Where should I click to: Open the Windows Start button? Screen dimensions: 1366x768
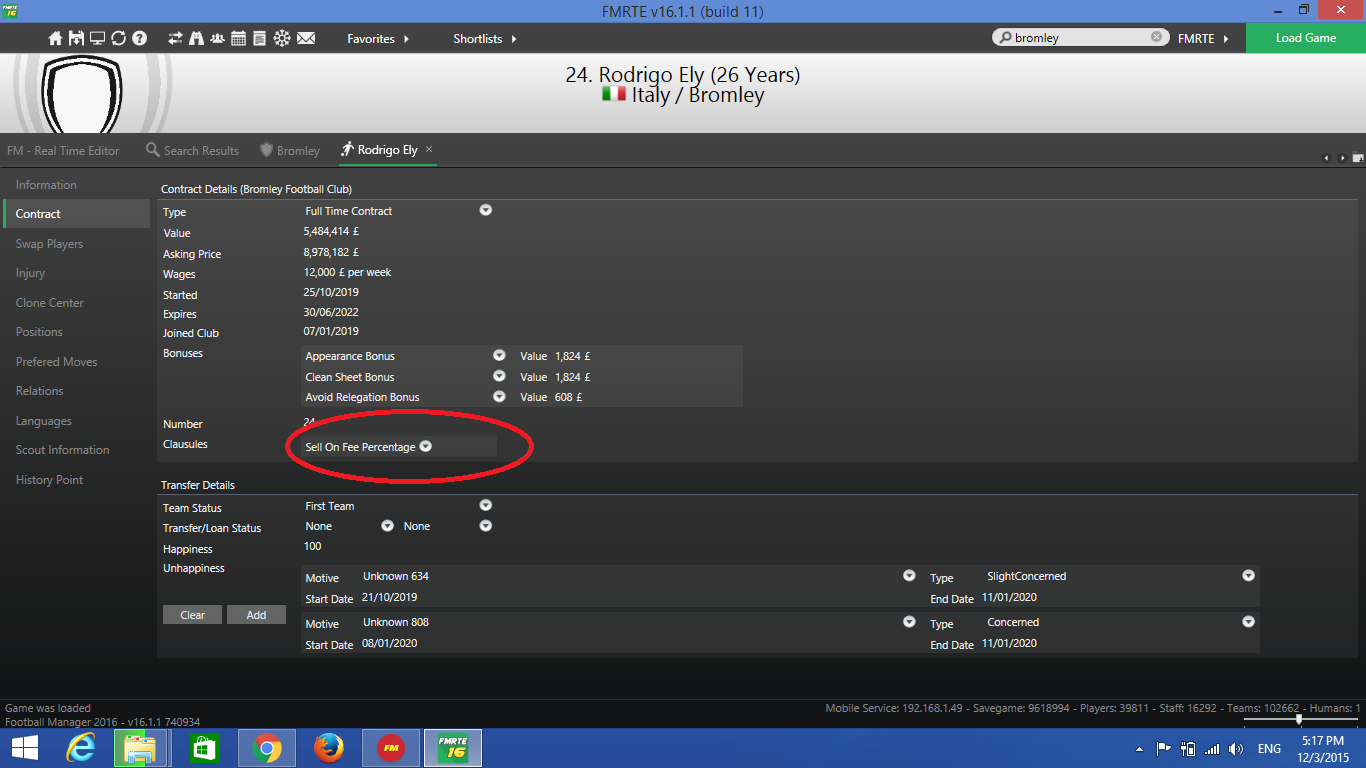[24, 748]
